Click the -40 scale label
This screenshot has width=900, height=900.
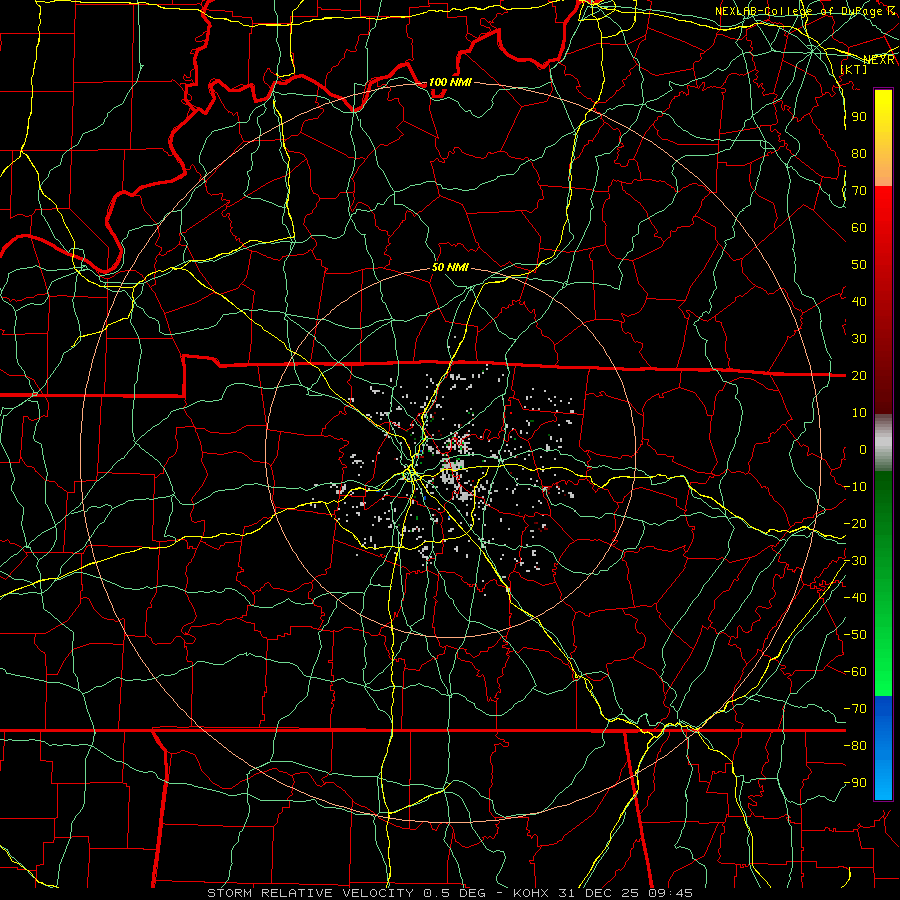[855, 598]
